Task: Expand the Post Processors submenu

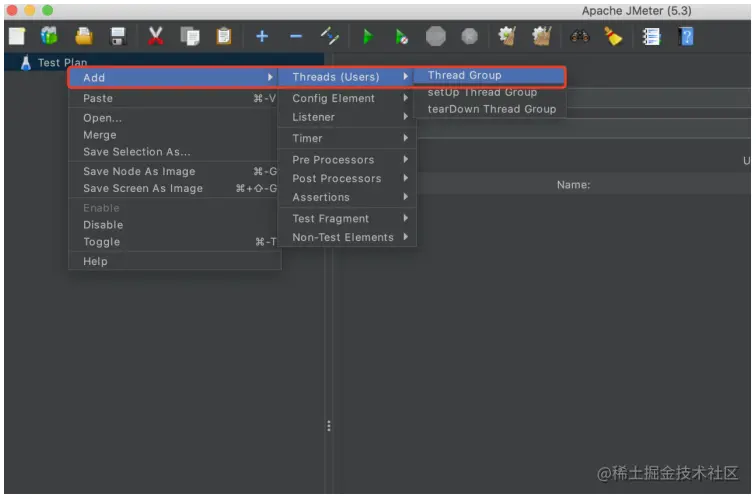Action: pos(347,178)
